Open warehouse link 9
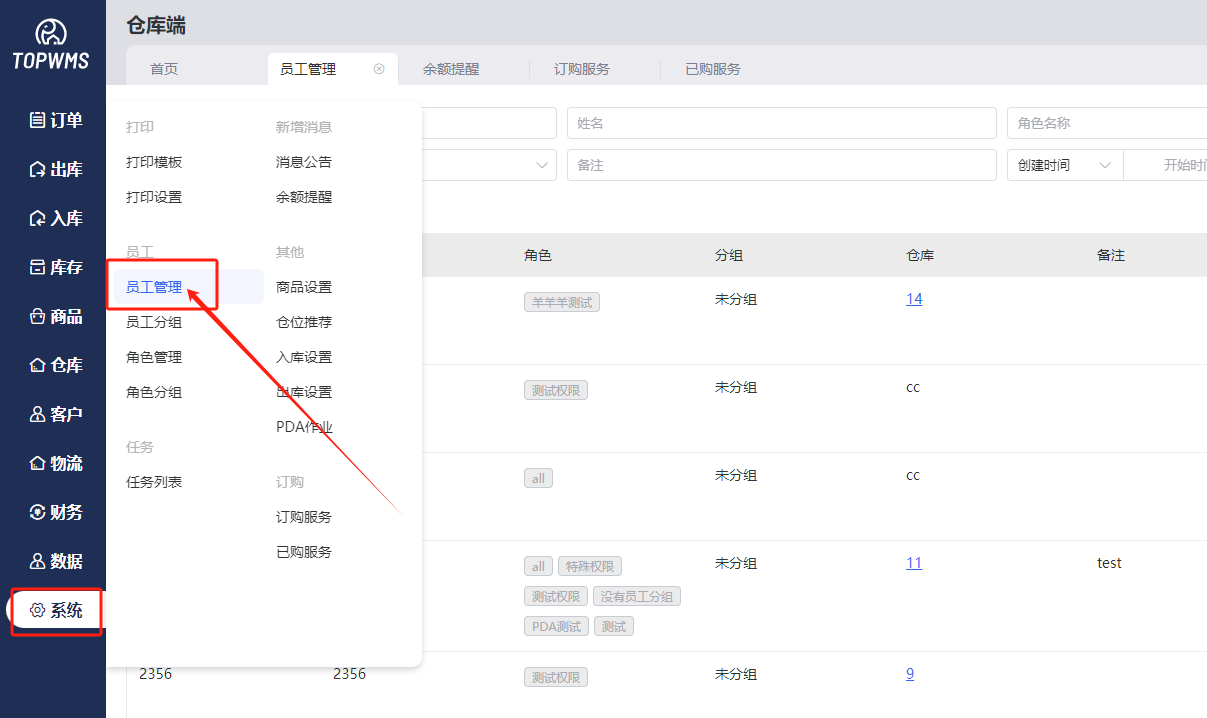 (x=910, y=674)
